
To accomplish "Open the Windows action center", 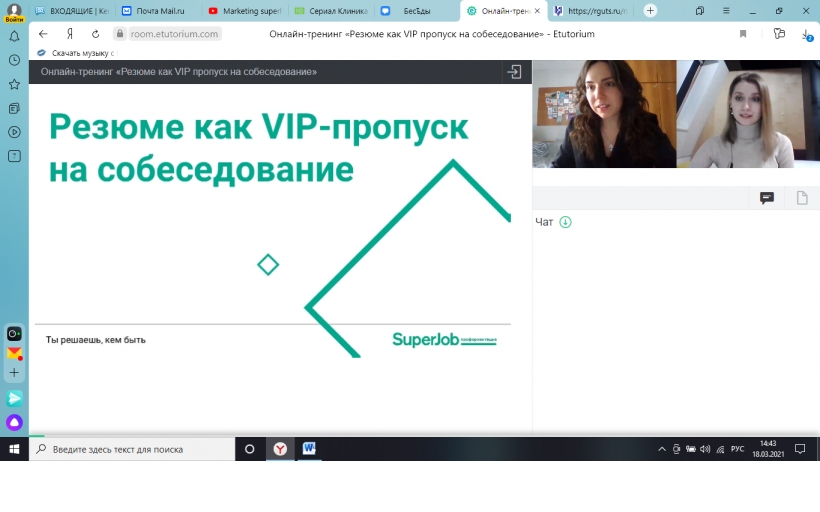I will (800, 449).
